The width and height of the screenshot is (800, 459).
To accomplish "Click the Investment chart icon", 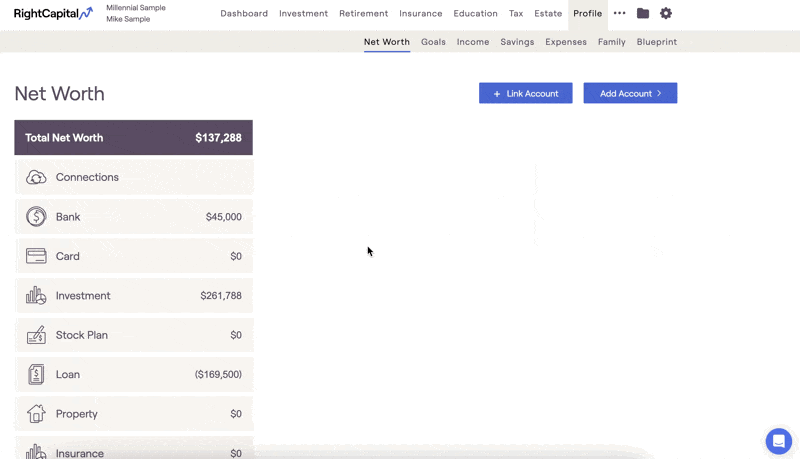I will pyautogui.click(x=36, y=295).
